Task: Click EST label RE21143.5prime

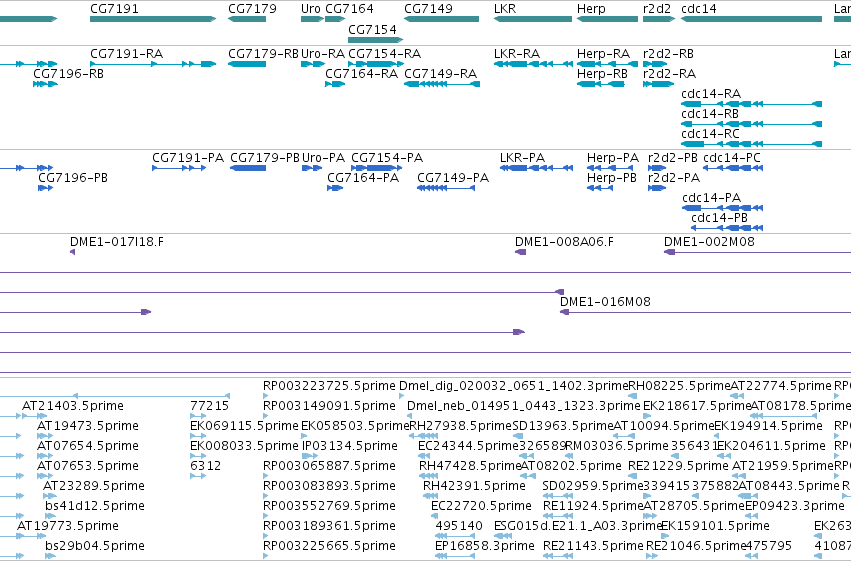Action: point(593,546)
